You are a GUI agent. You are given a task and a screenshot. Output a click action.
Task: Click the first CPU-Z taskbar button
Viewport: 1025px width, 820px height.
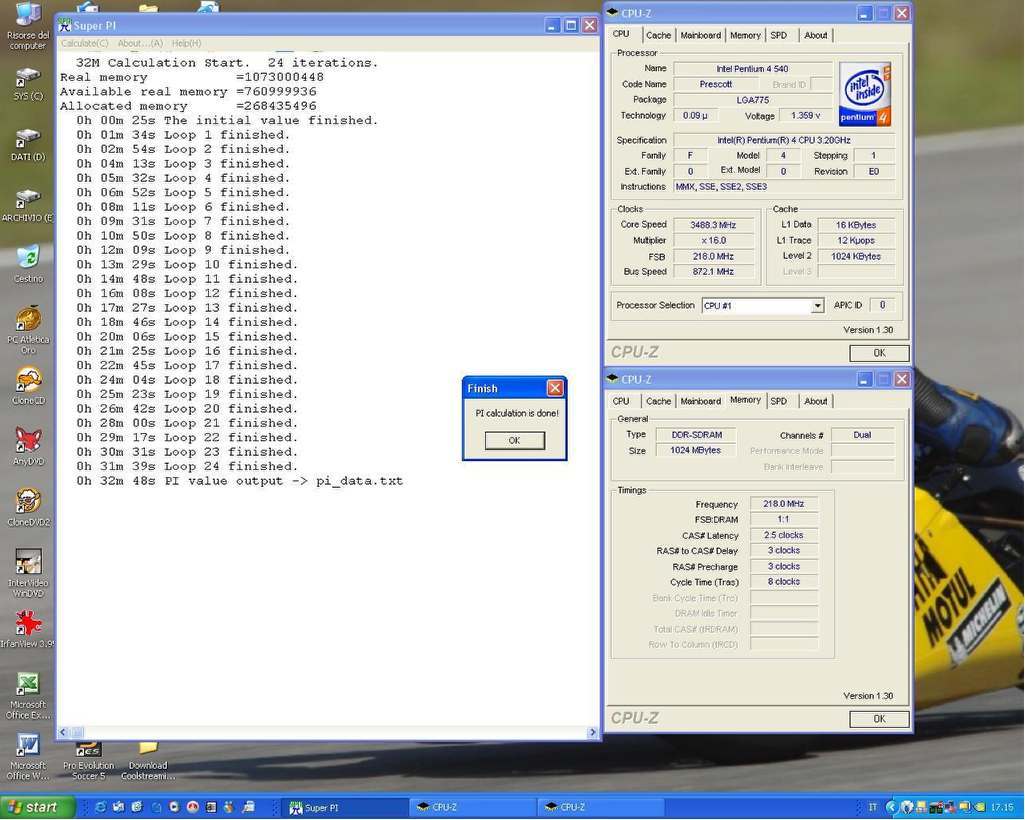[475, 808]
